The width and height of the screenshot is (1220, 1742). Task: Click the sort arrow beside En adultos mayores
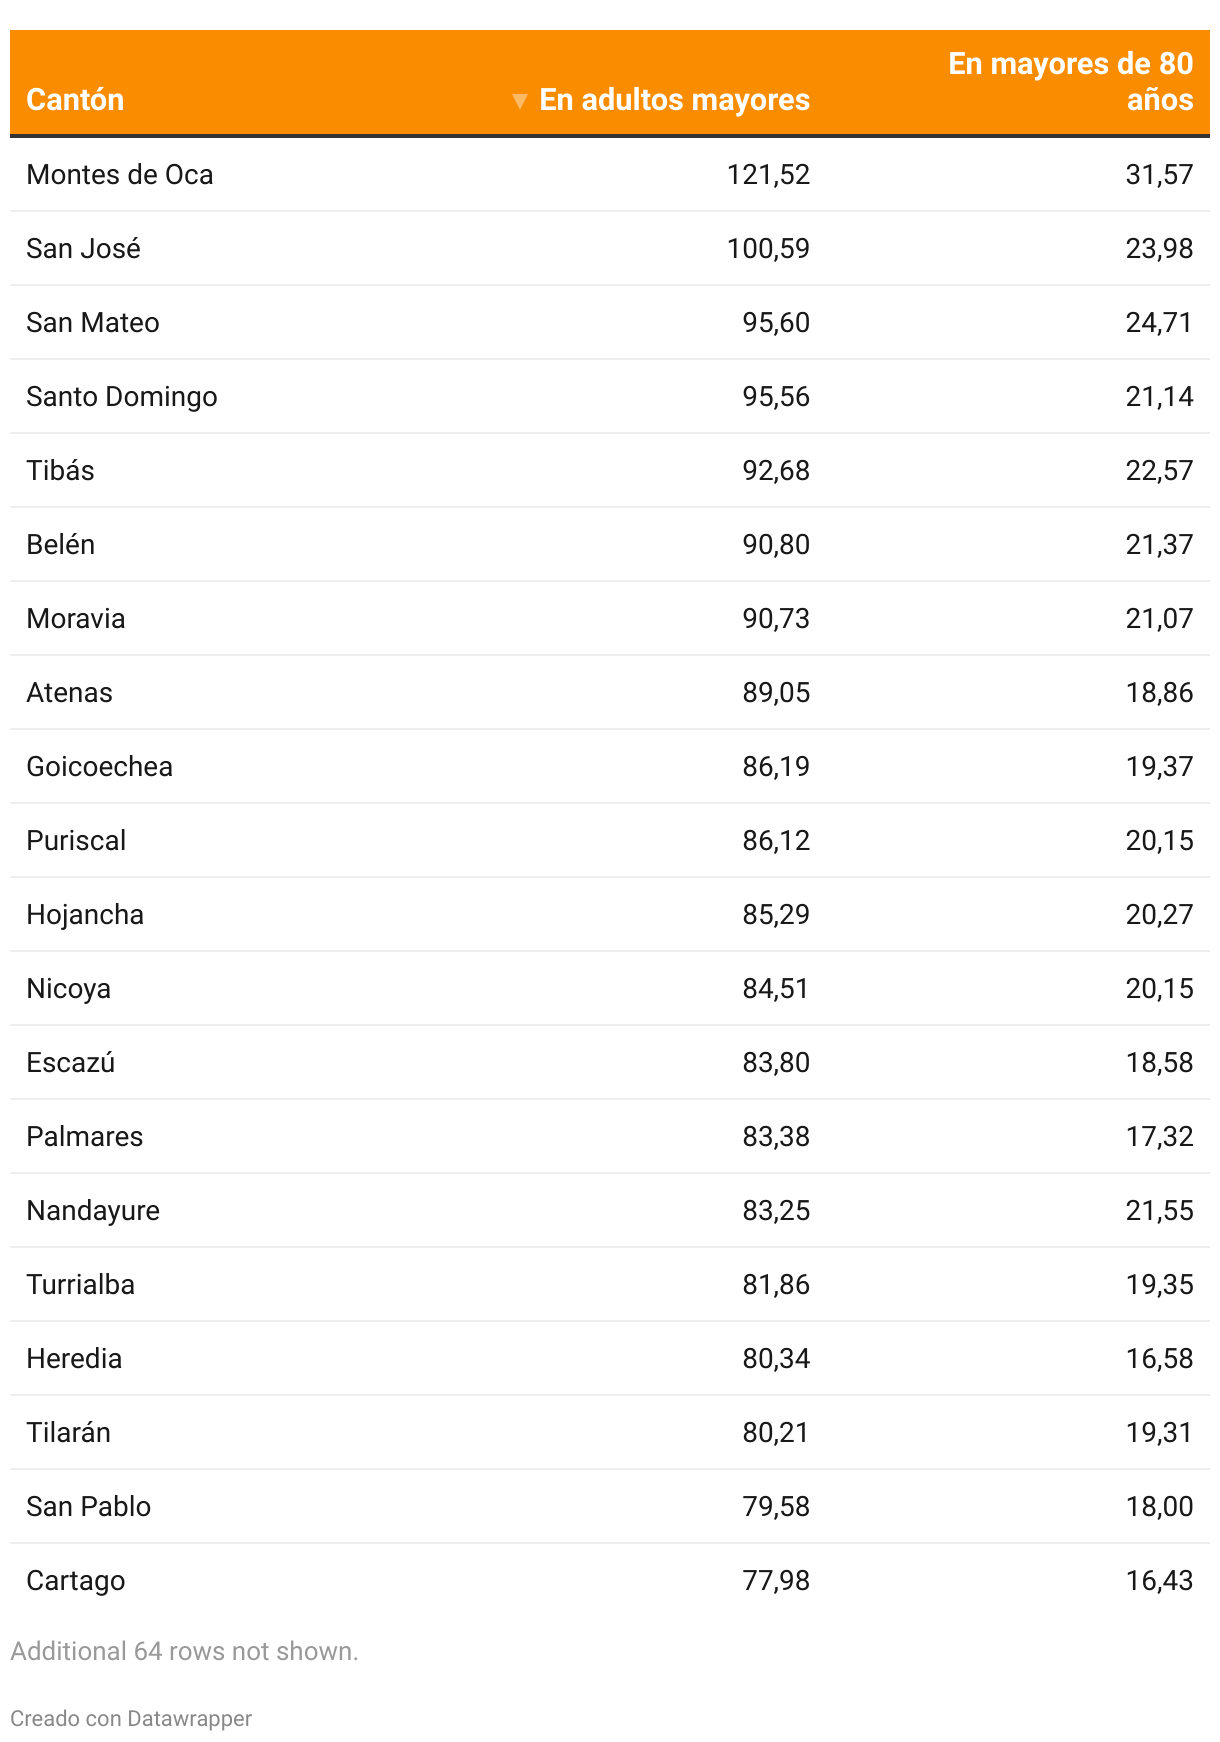(x=519, y=101)
